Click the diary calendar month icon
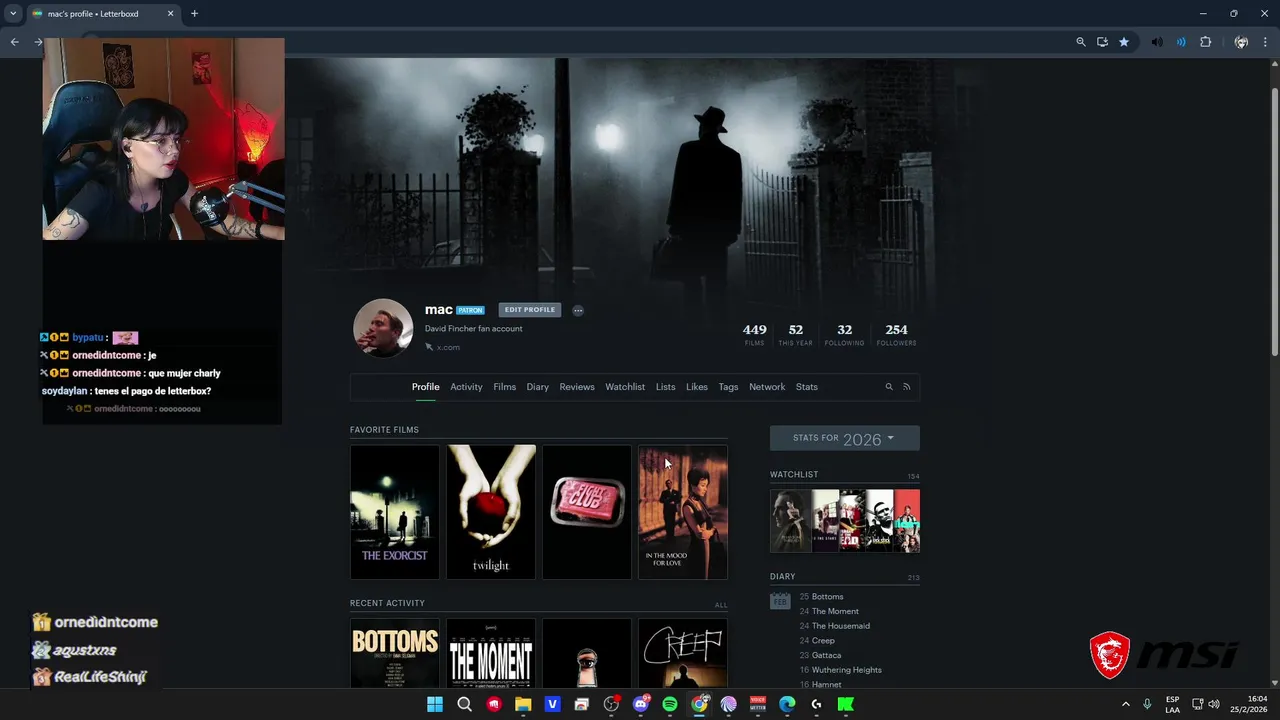Screen dimensions: 1280x720 (x=780, y=600)
